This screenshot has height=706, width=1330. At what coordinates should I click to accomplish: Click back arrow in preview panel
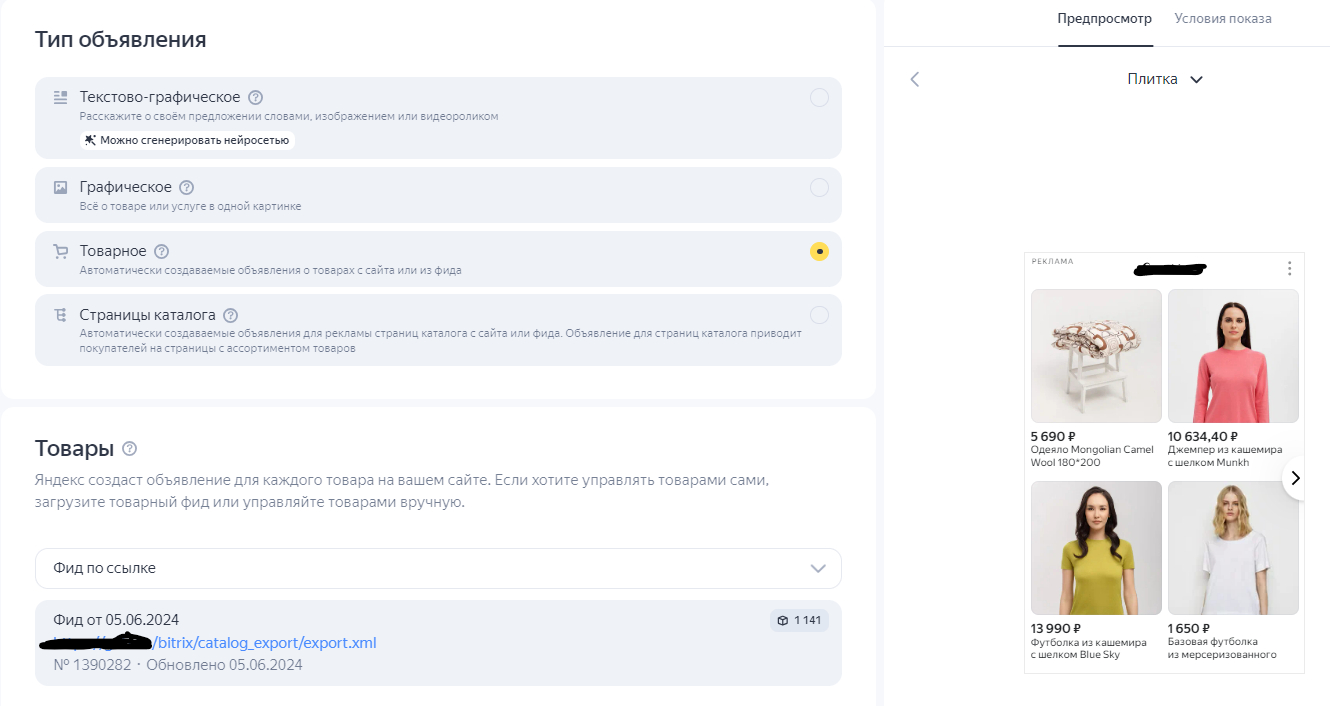coord(914,79)
